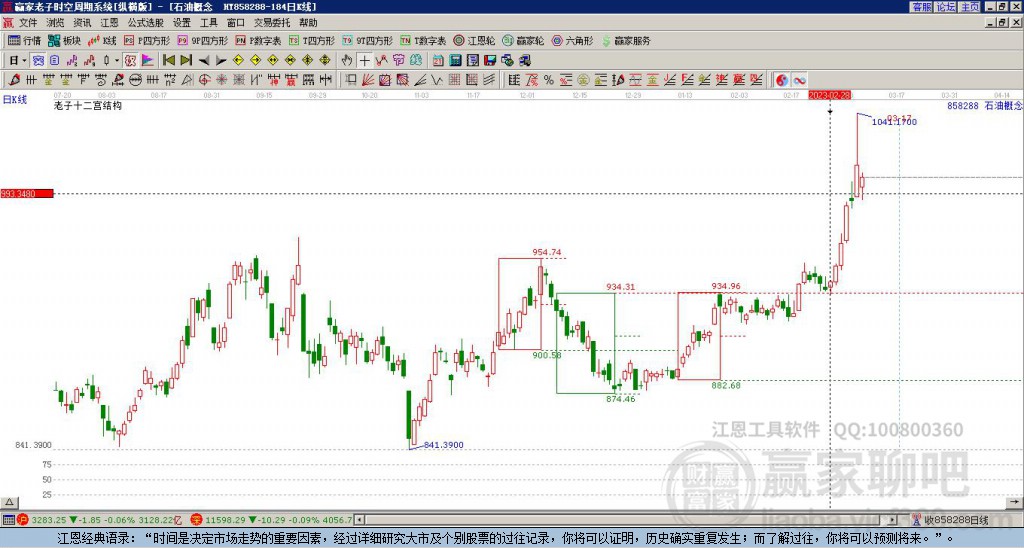Click the 874.46 low label
Viewport: 1024px width, 548px height.
[x=620, y=399]
